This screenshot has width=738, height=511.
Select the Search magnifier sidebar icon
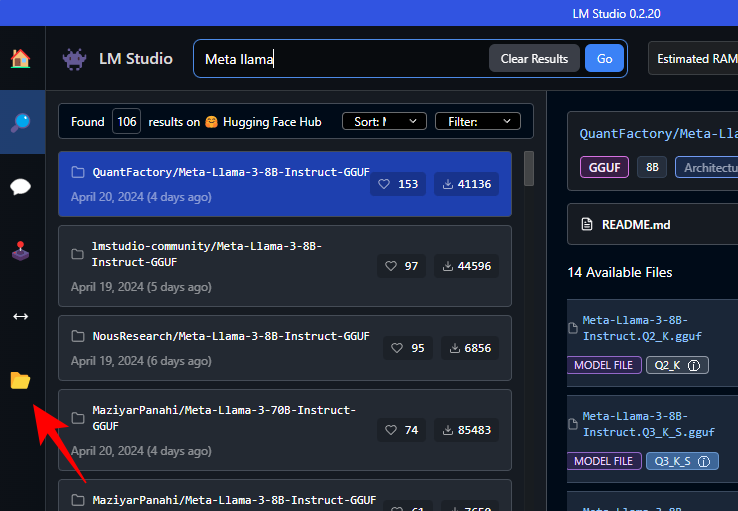(x=20, y=122)
